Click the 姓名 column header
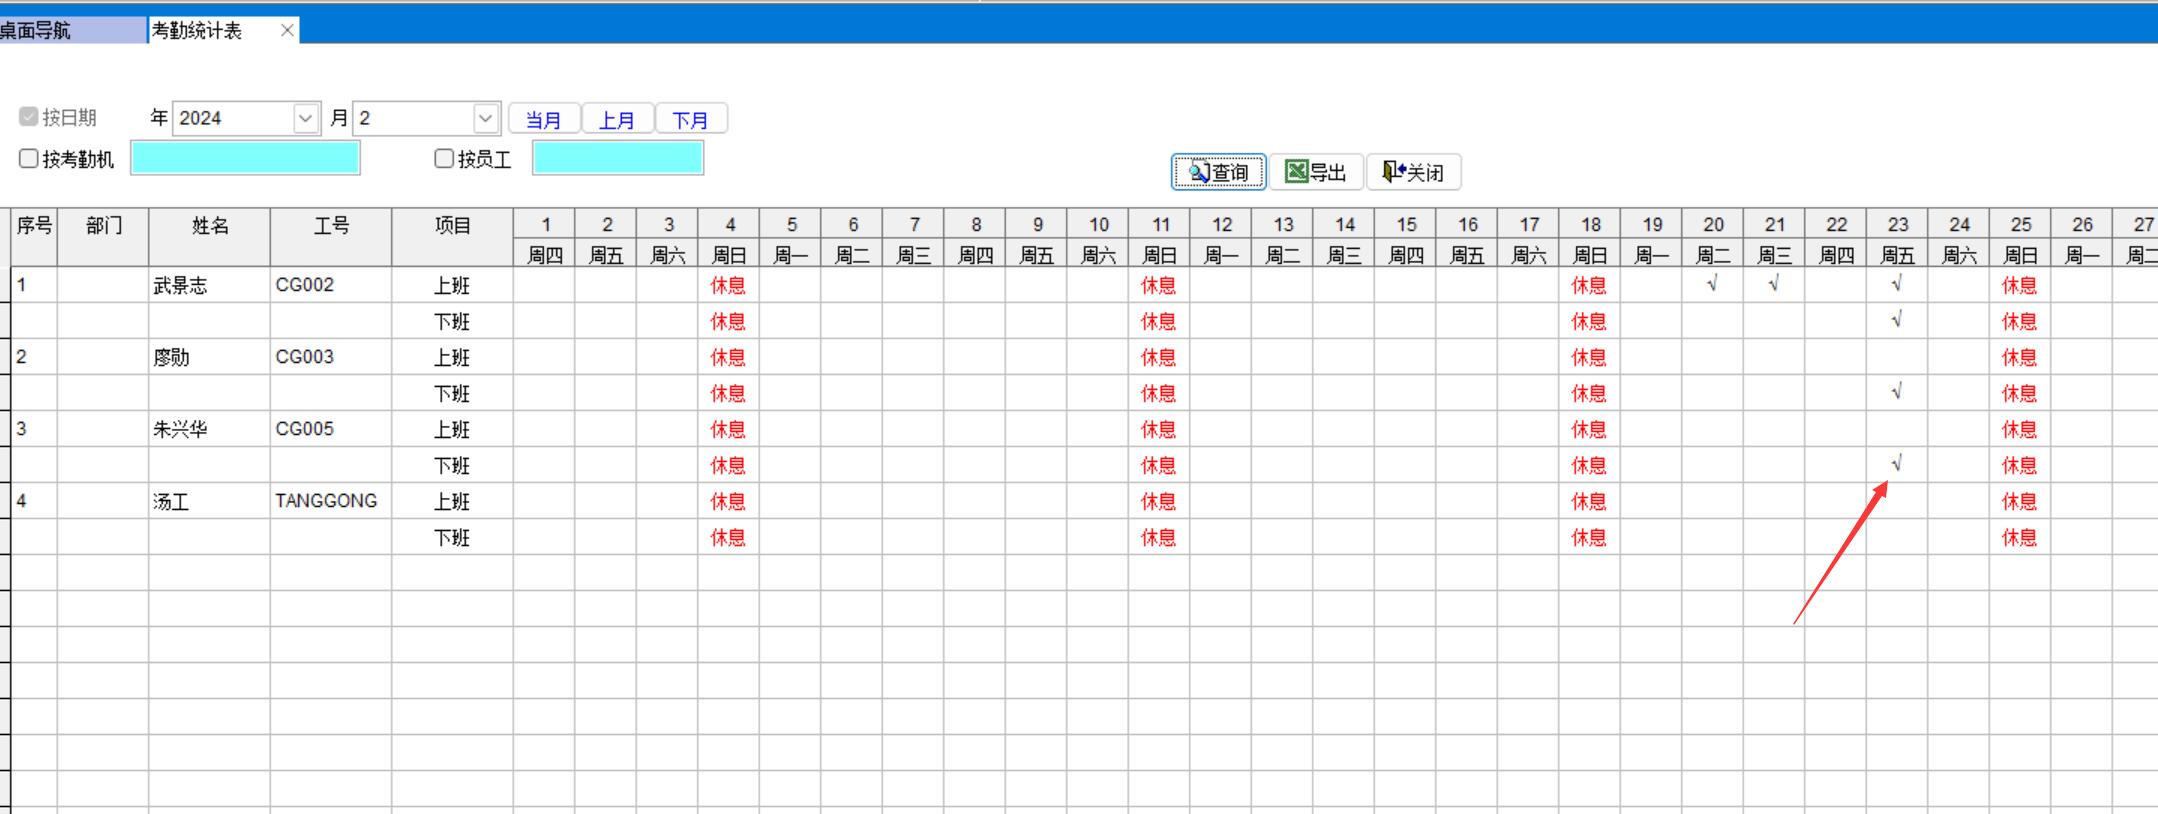 [x=209, y=226]
